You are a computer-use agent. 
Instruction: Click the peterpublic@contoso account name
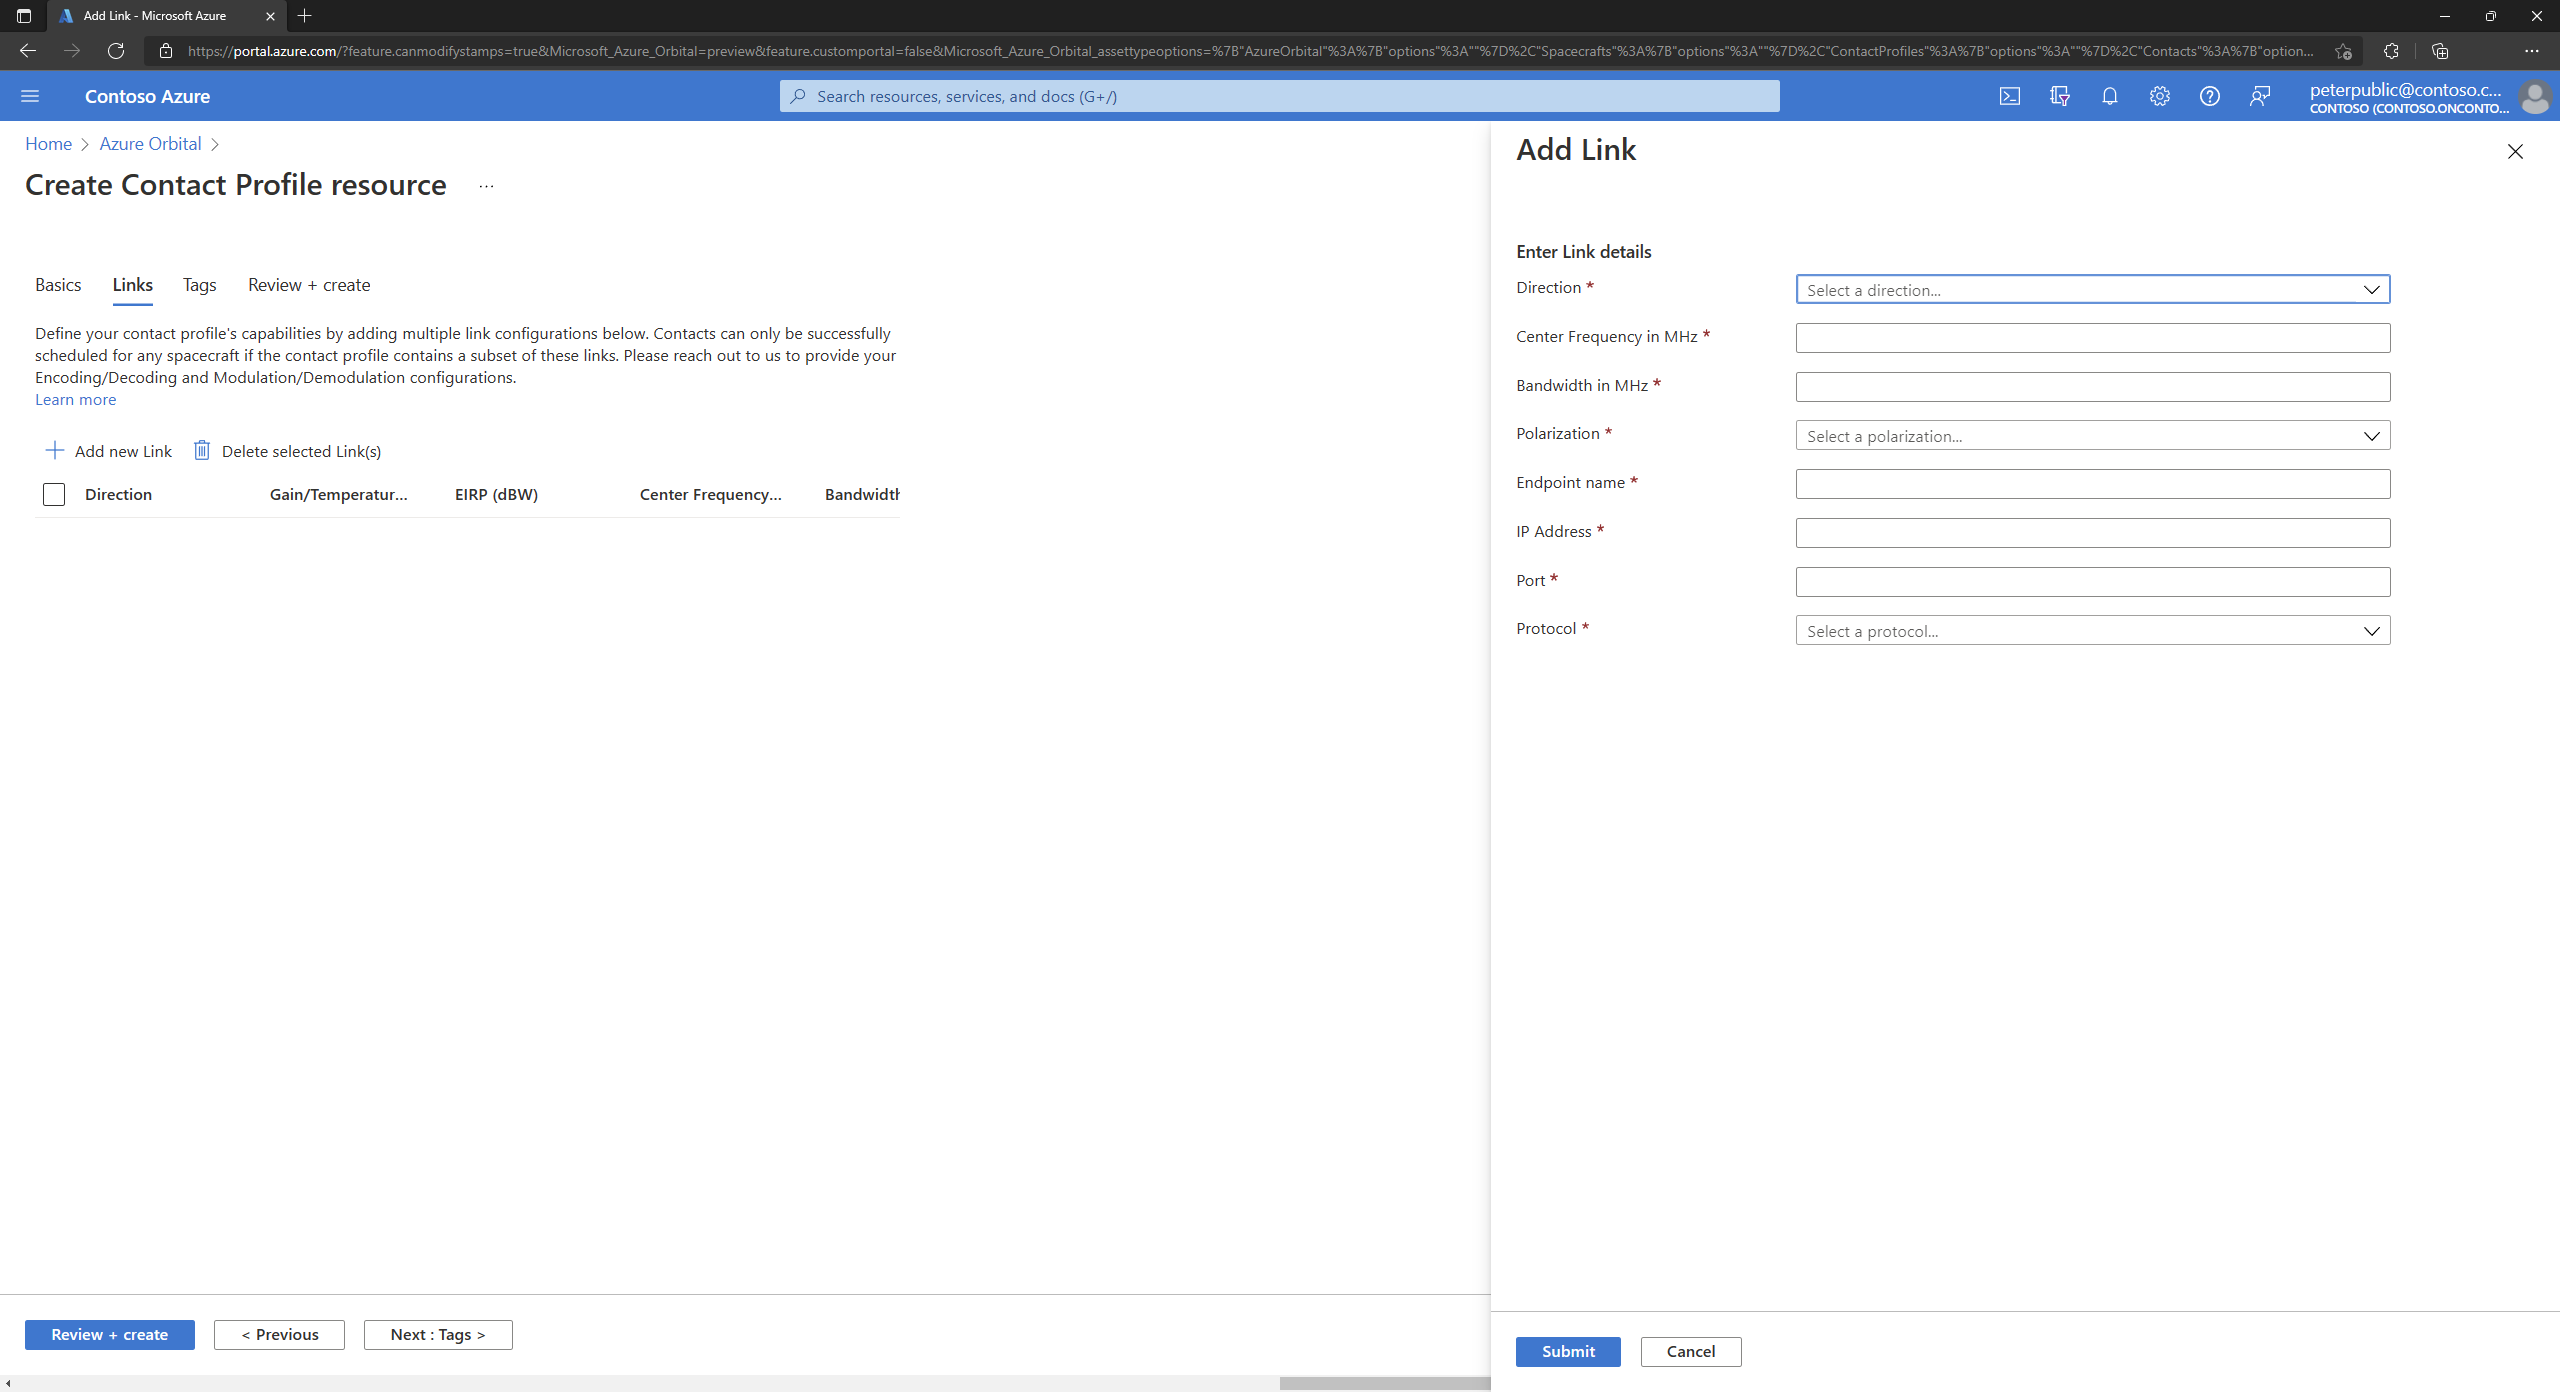click(2405, 90)
